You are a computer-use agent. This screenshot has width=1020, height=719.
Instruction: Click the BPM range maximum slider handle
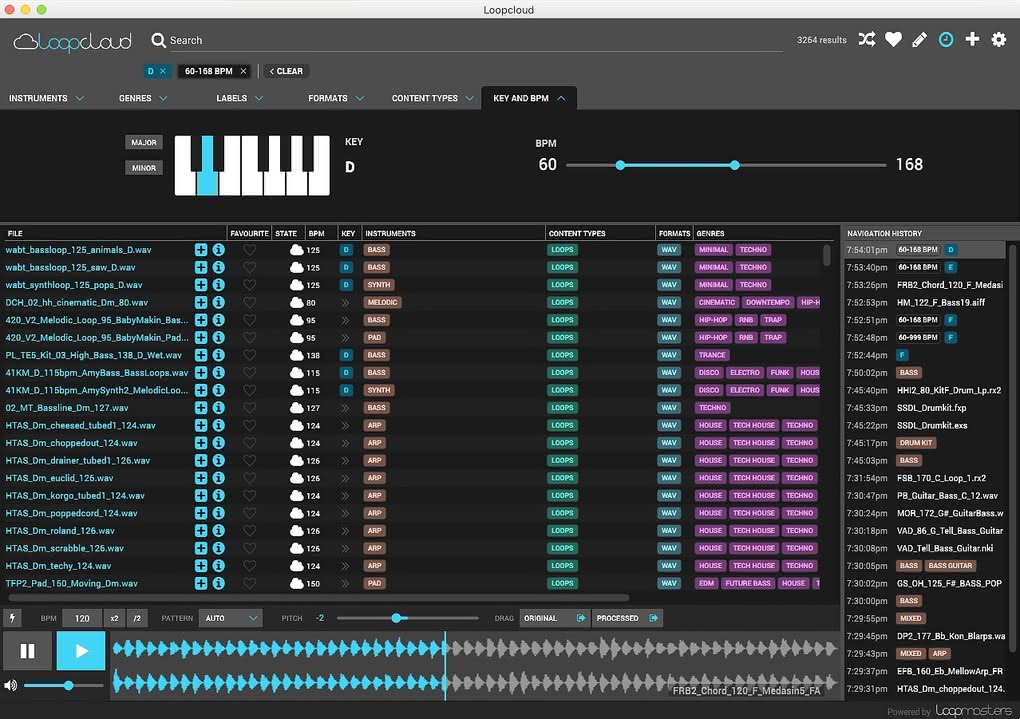coord(734,165)
